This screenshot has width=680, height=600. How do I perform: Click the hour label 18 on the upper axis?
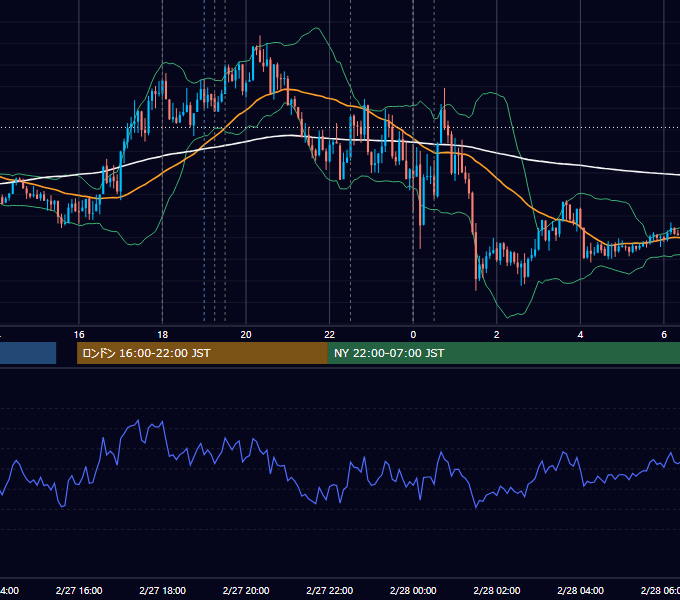point(163,335)
